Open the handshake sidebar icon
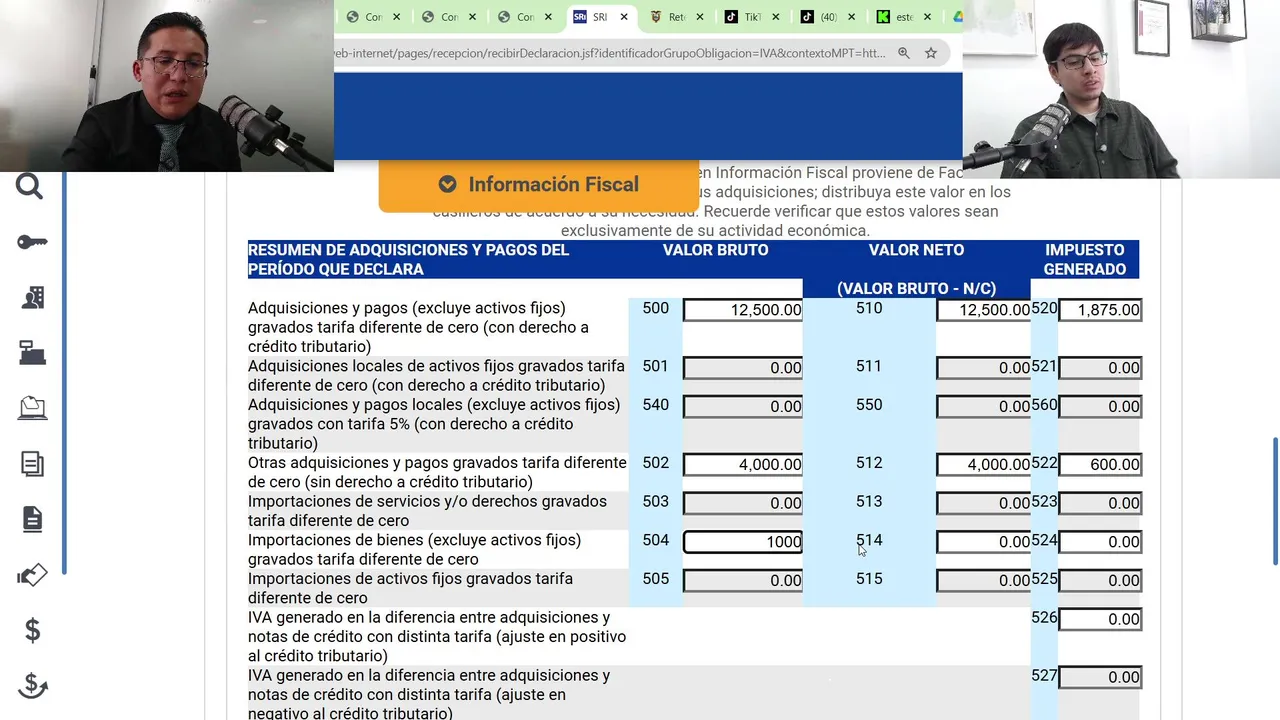1280x720 pixels. pos(32,575)
